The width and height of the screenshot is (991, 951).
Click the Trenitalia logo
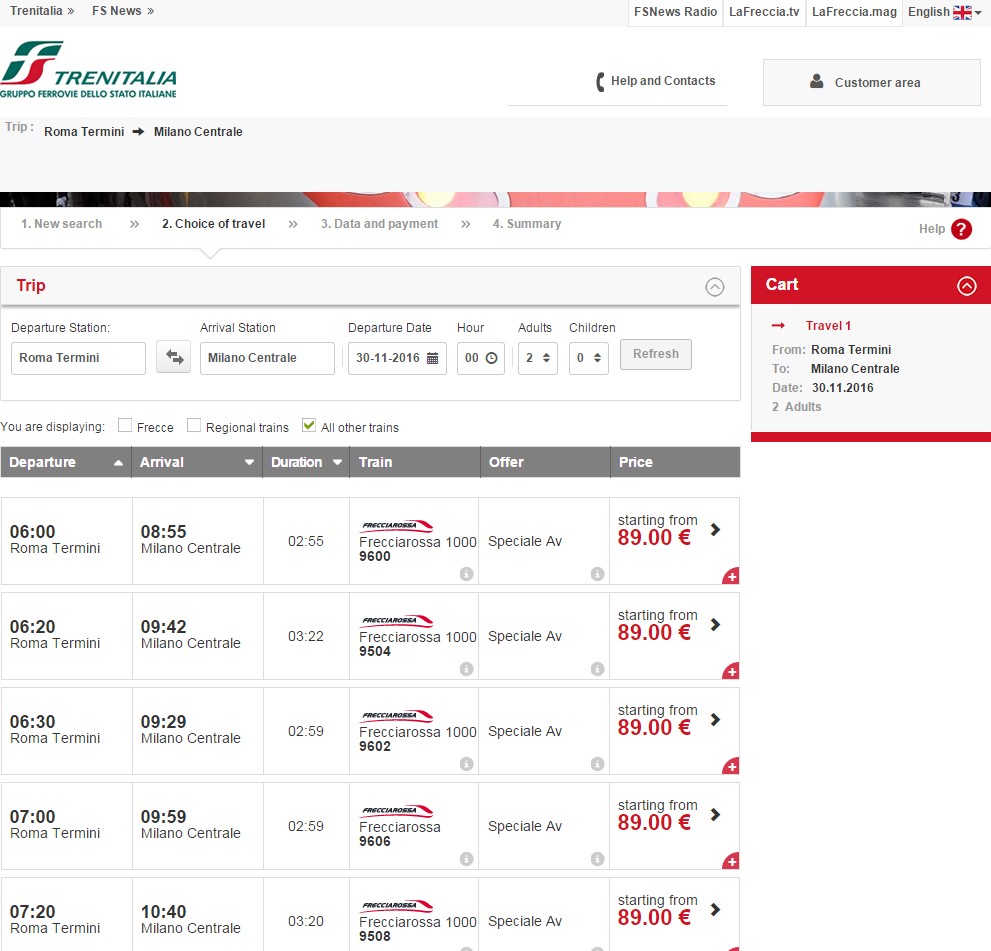[x=88, y=70]
